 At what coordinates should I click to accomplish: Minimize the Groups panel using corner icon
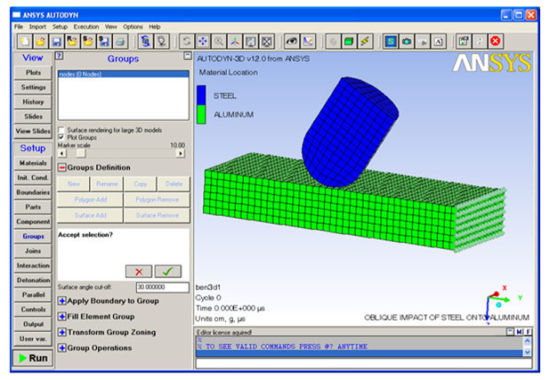[x=188, y=55]
